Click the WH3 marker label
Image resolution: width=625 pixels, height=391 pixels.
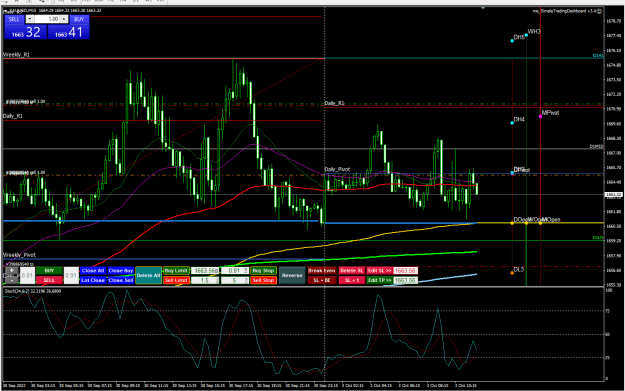[534, 31]
